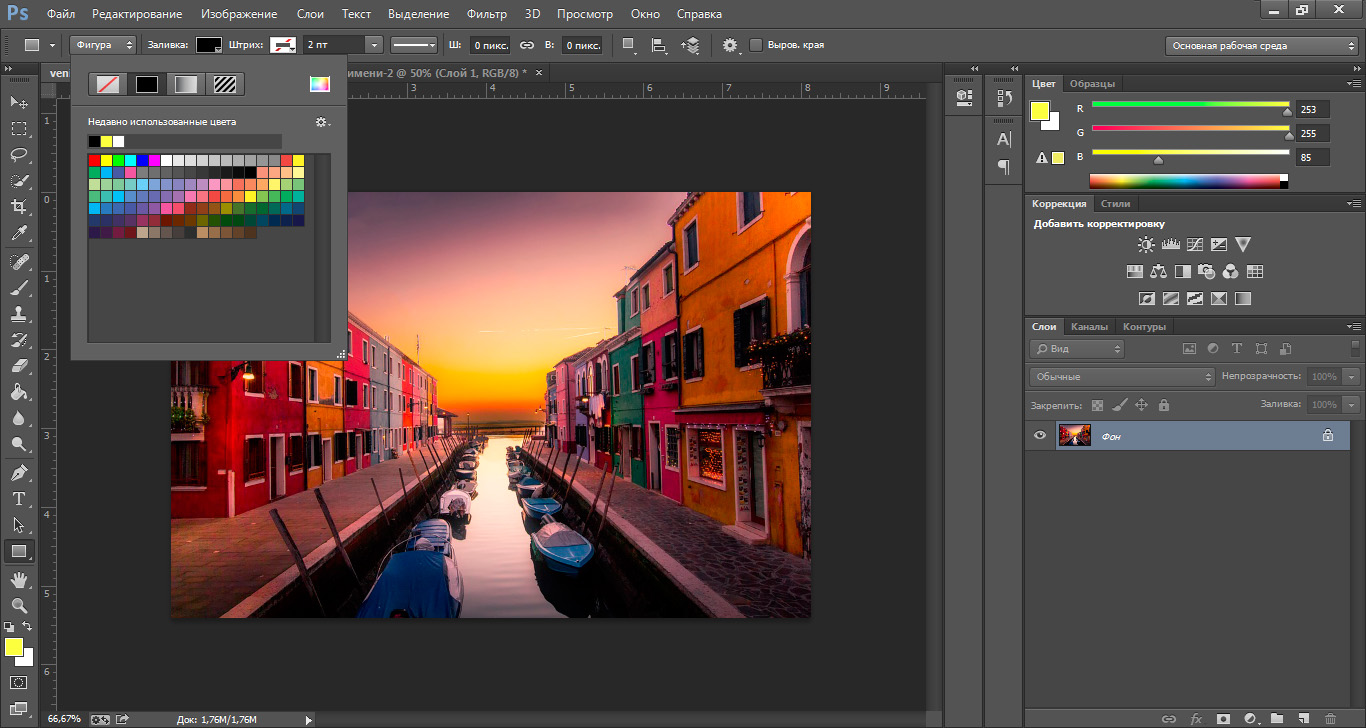The height and width of the screenshot is (728, 1366).
Task: Click the Brightness/Contrast adjustment icon
Action: [1146, 244]
